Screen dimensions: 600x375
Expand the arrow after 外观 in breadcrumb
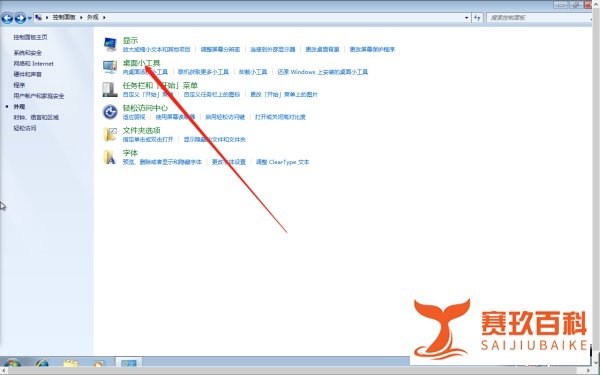point(104,17)
